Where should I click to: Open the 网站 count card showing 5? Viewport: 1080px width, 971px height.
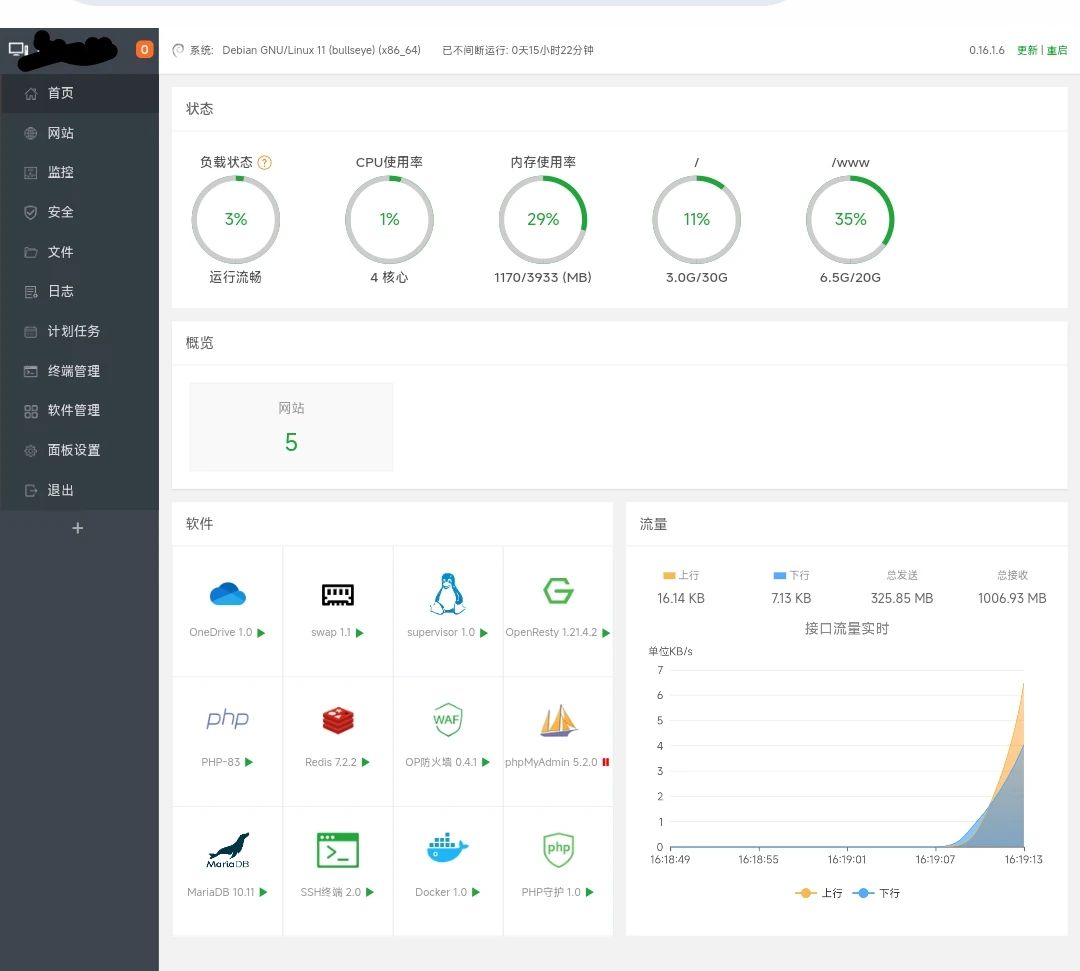tap(291, 427)
